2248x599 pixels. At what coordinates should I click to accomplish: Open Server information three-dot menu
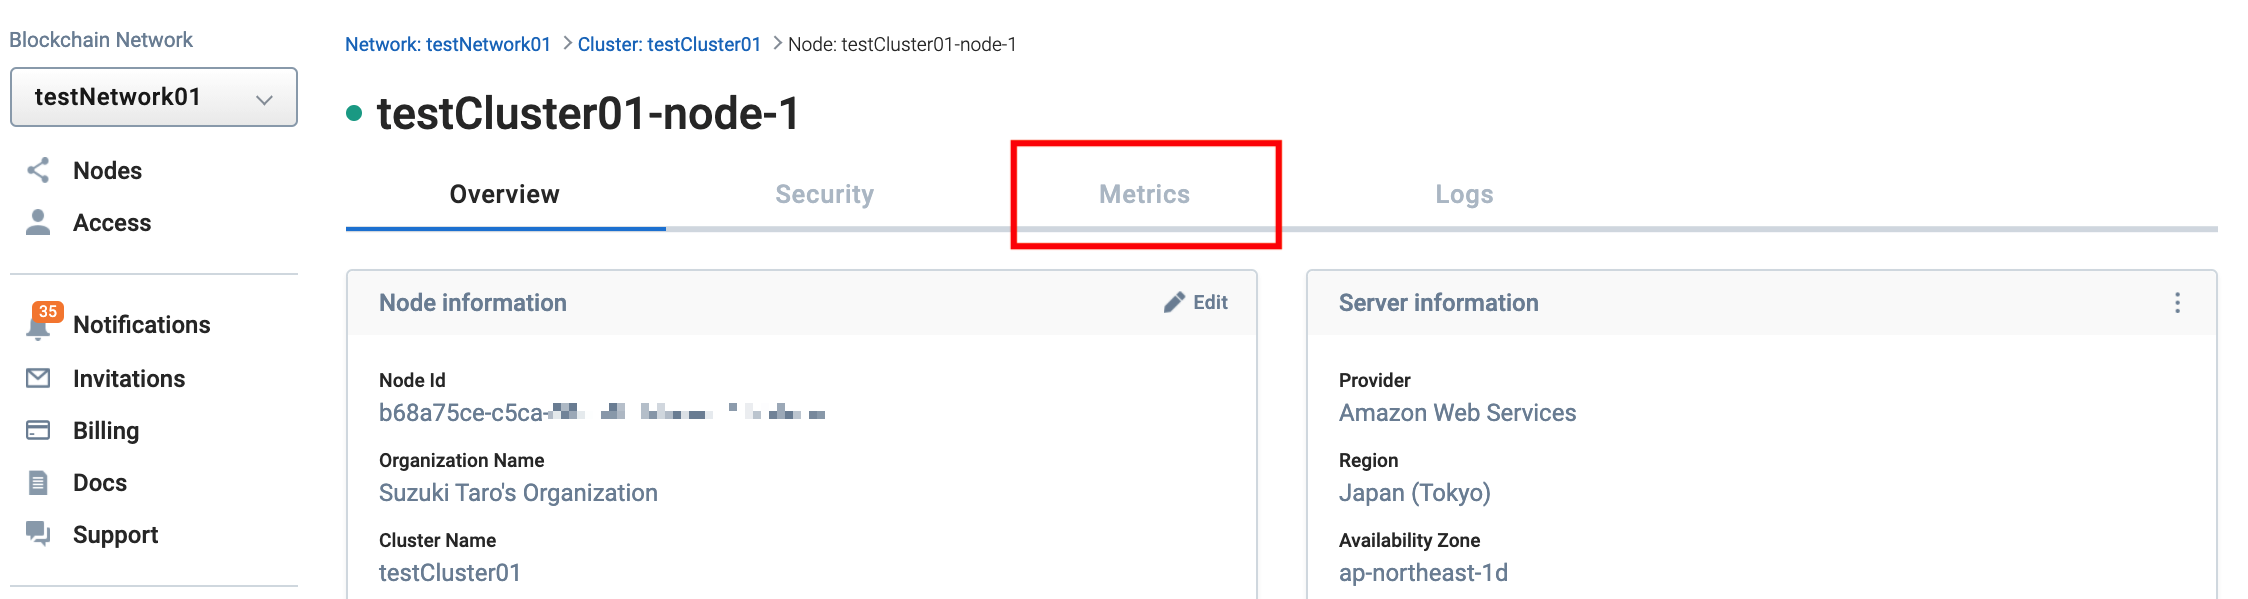click(x=2178, y=303)
